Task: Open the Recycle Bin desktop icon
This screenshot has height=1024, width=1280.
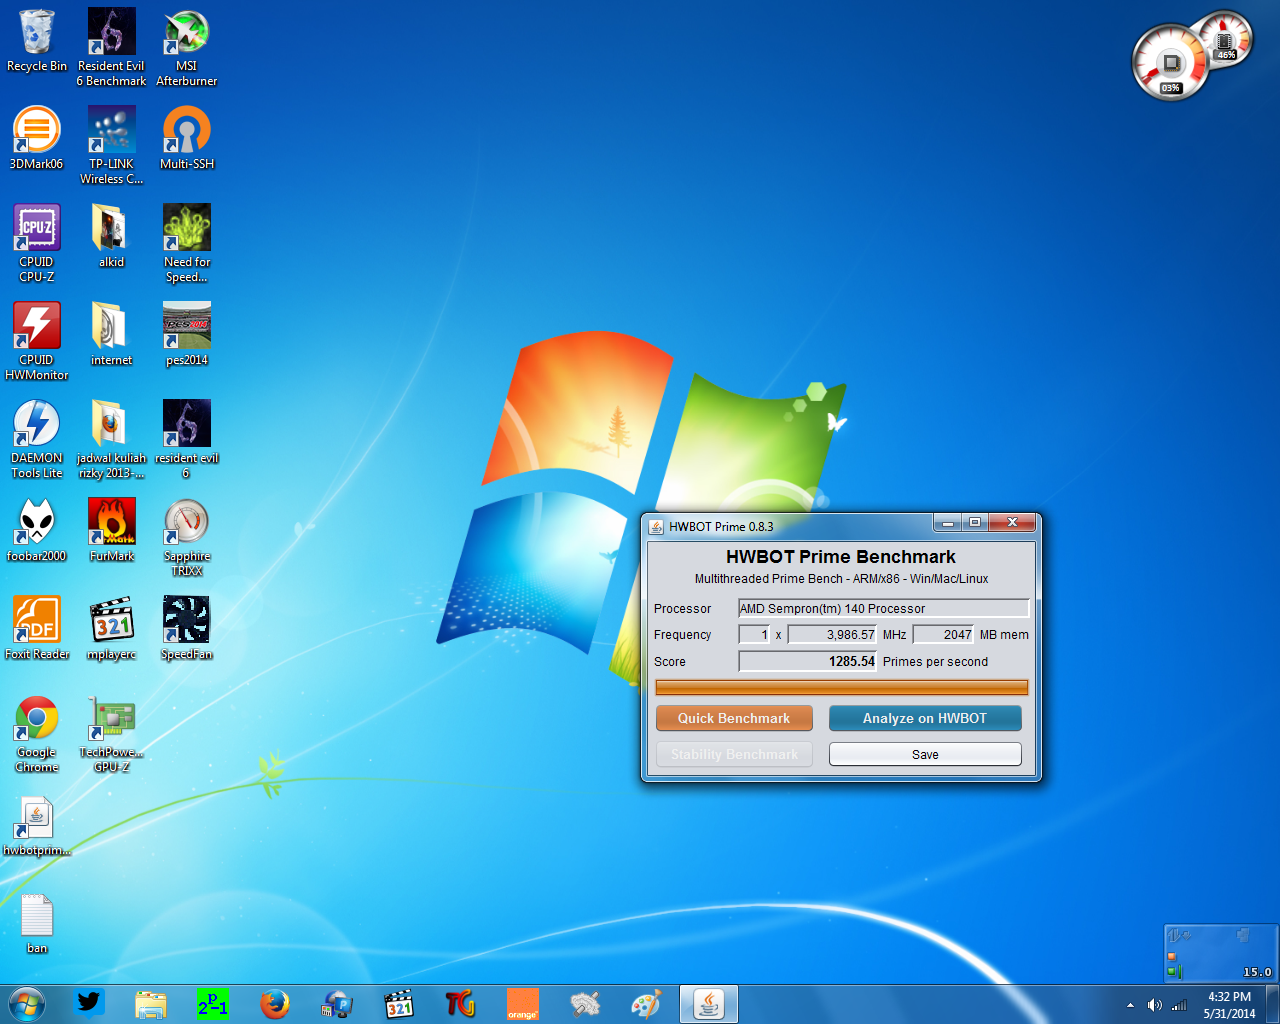Action: coord(37,41)
